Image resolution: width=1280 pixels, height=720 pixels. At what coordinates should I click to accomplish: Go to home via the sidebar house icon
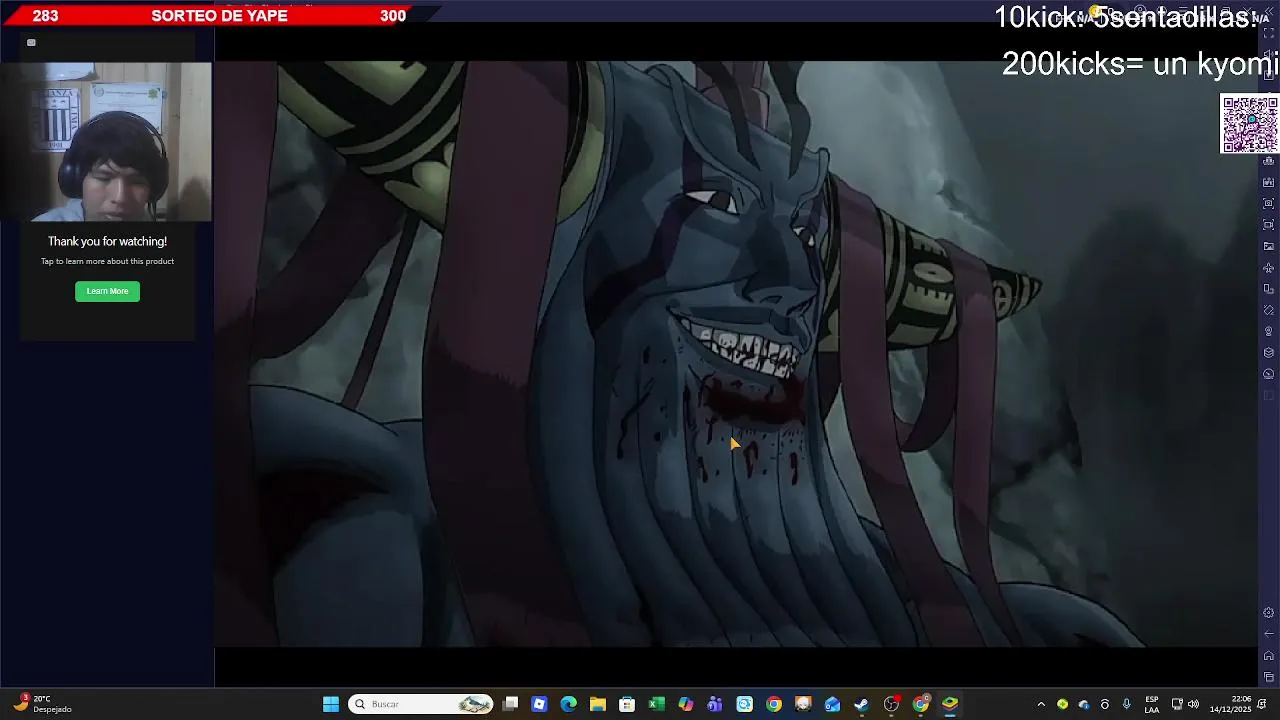click(1269, 655)
